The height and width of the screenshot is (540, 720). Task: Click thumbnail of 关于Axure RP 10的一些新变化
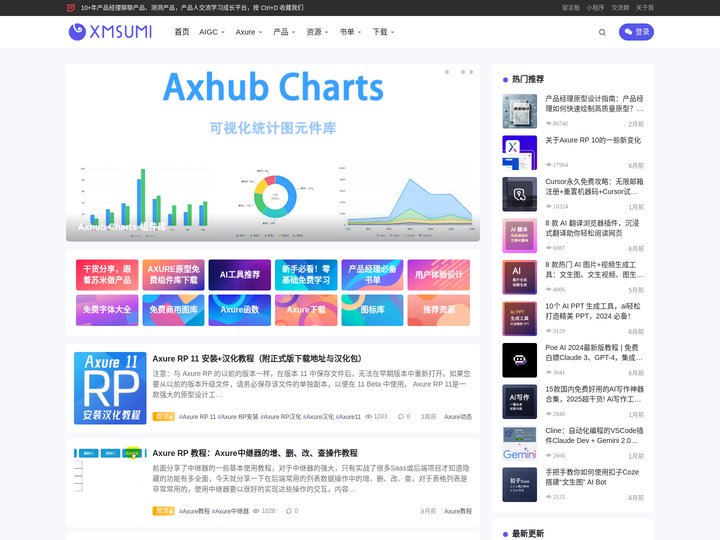[x=519, y=152]
